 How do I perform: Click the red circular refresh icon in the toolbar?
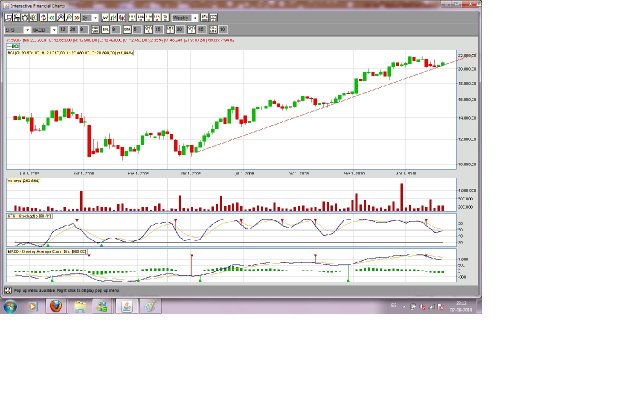[43, 18]
